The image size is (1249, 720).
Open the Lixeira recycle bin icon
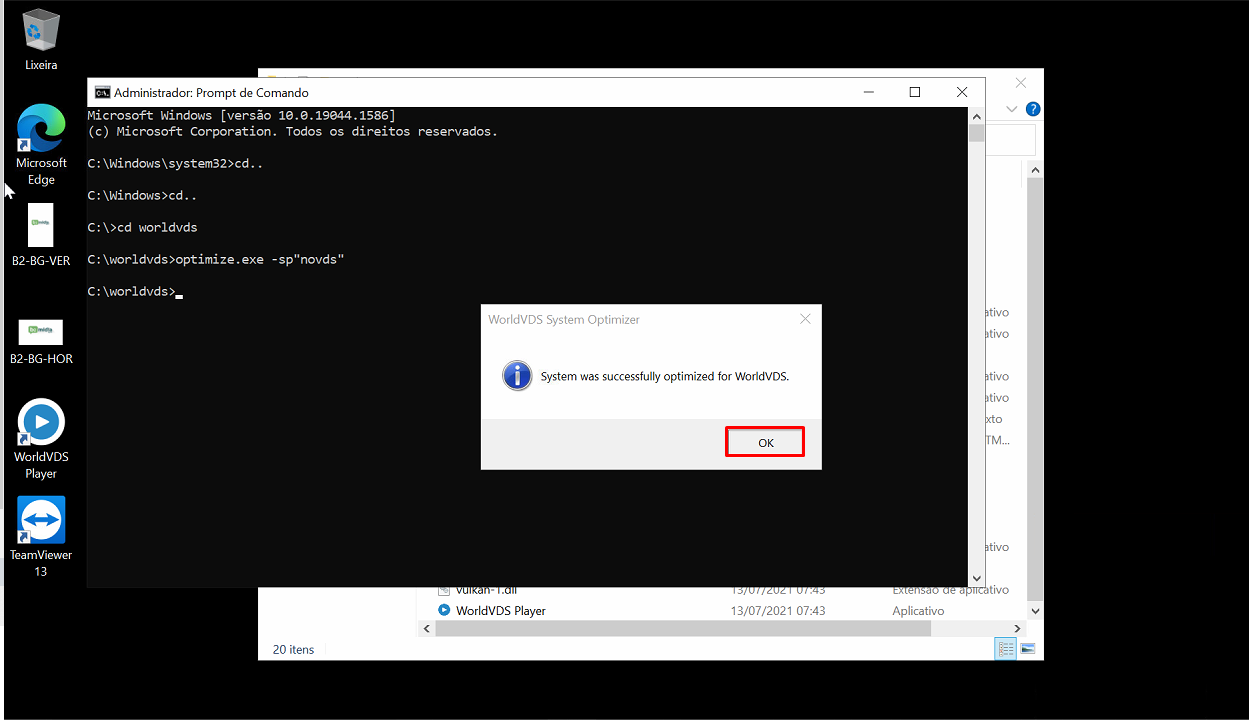pyautogui.click(x=41, y=40)
